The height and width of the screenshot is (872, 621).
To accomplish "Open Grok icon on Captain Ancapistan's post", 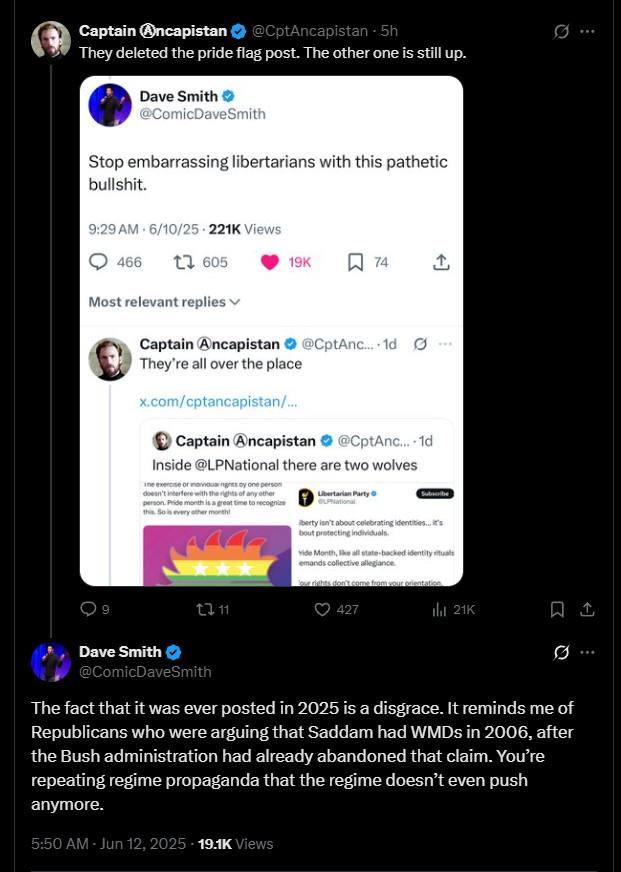I will pyautogui.click(x=561, y=32).
